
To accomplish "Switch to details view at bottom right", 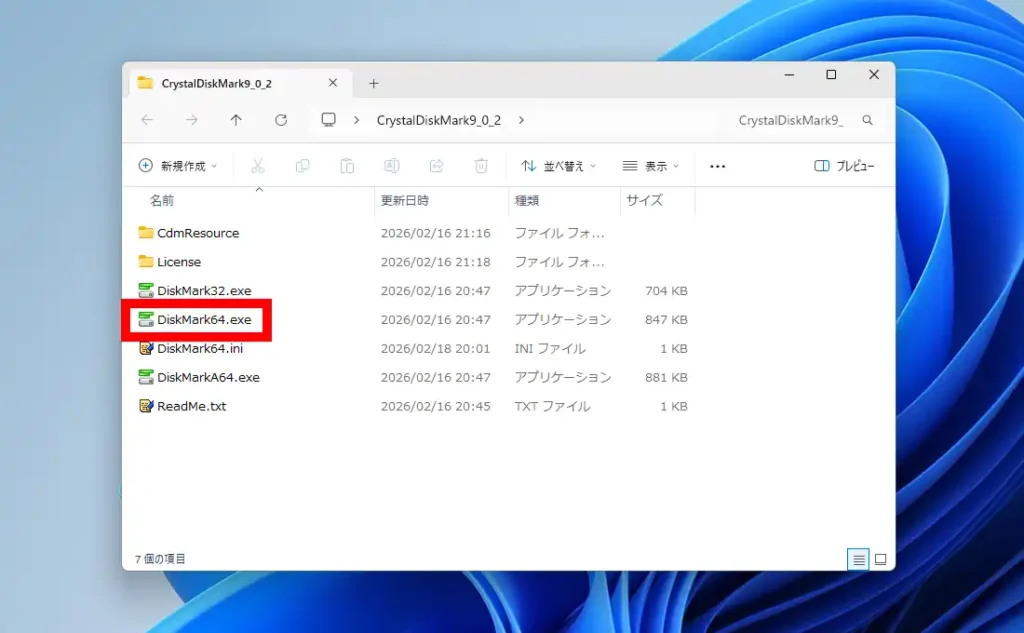I will 858,559.
